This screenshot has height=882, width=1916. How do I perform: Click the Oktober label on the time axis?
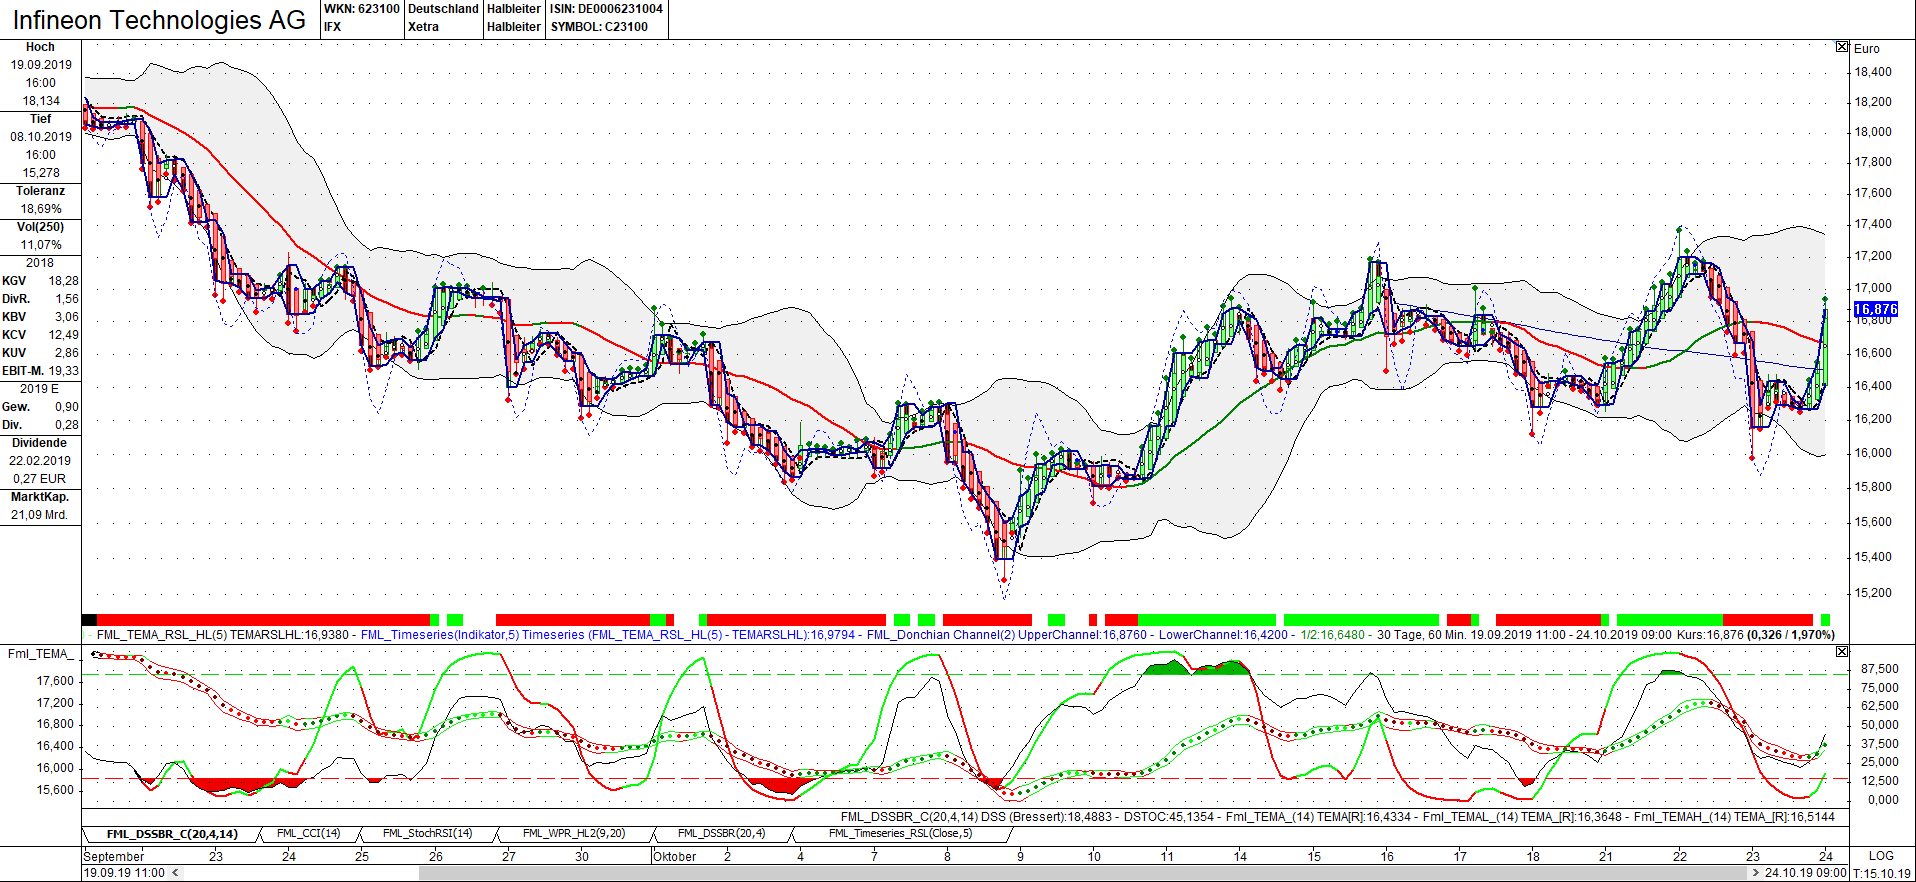coord(675,857)
